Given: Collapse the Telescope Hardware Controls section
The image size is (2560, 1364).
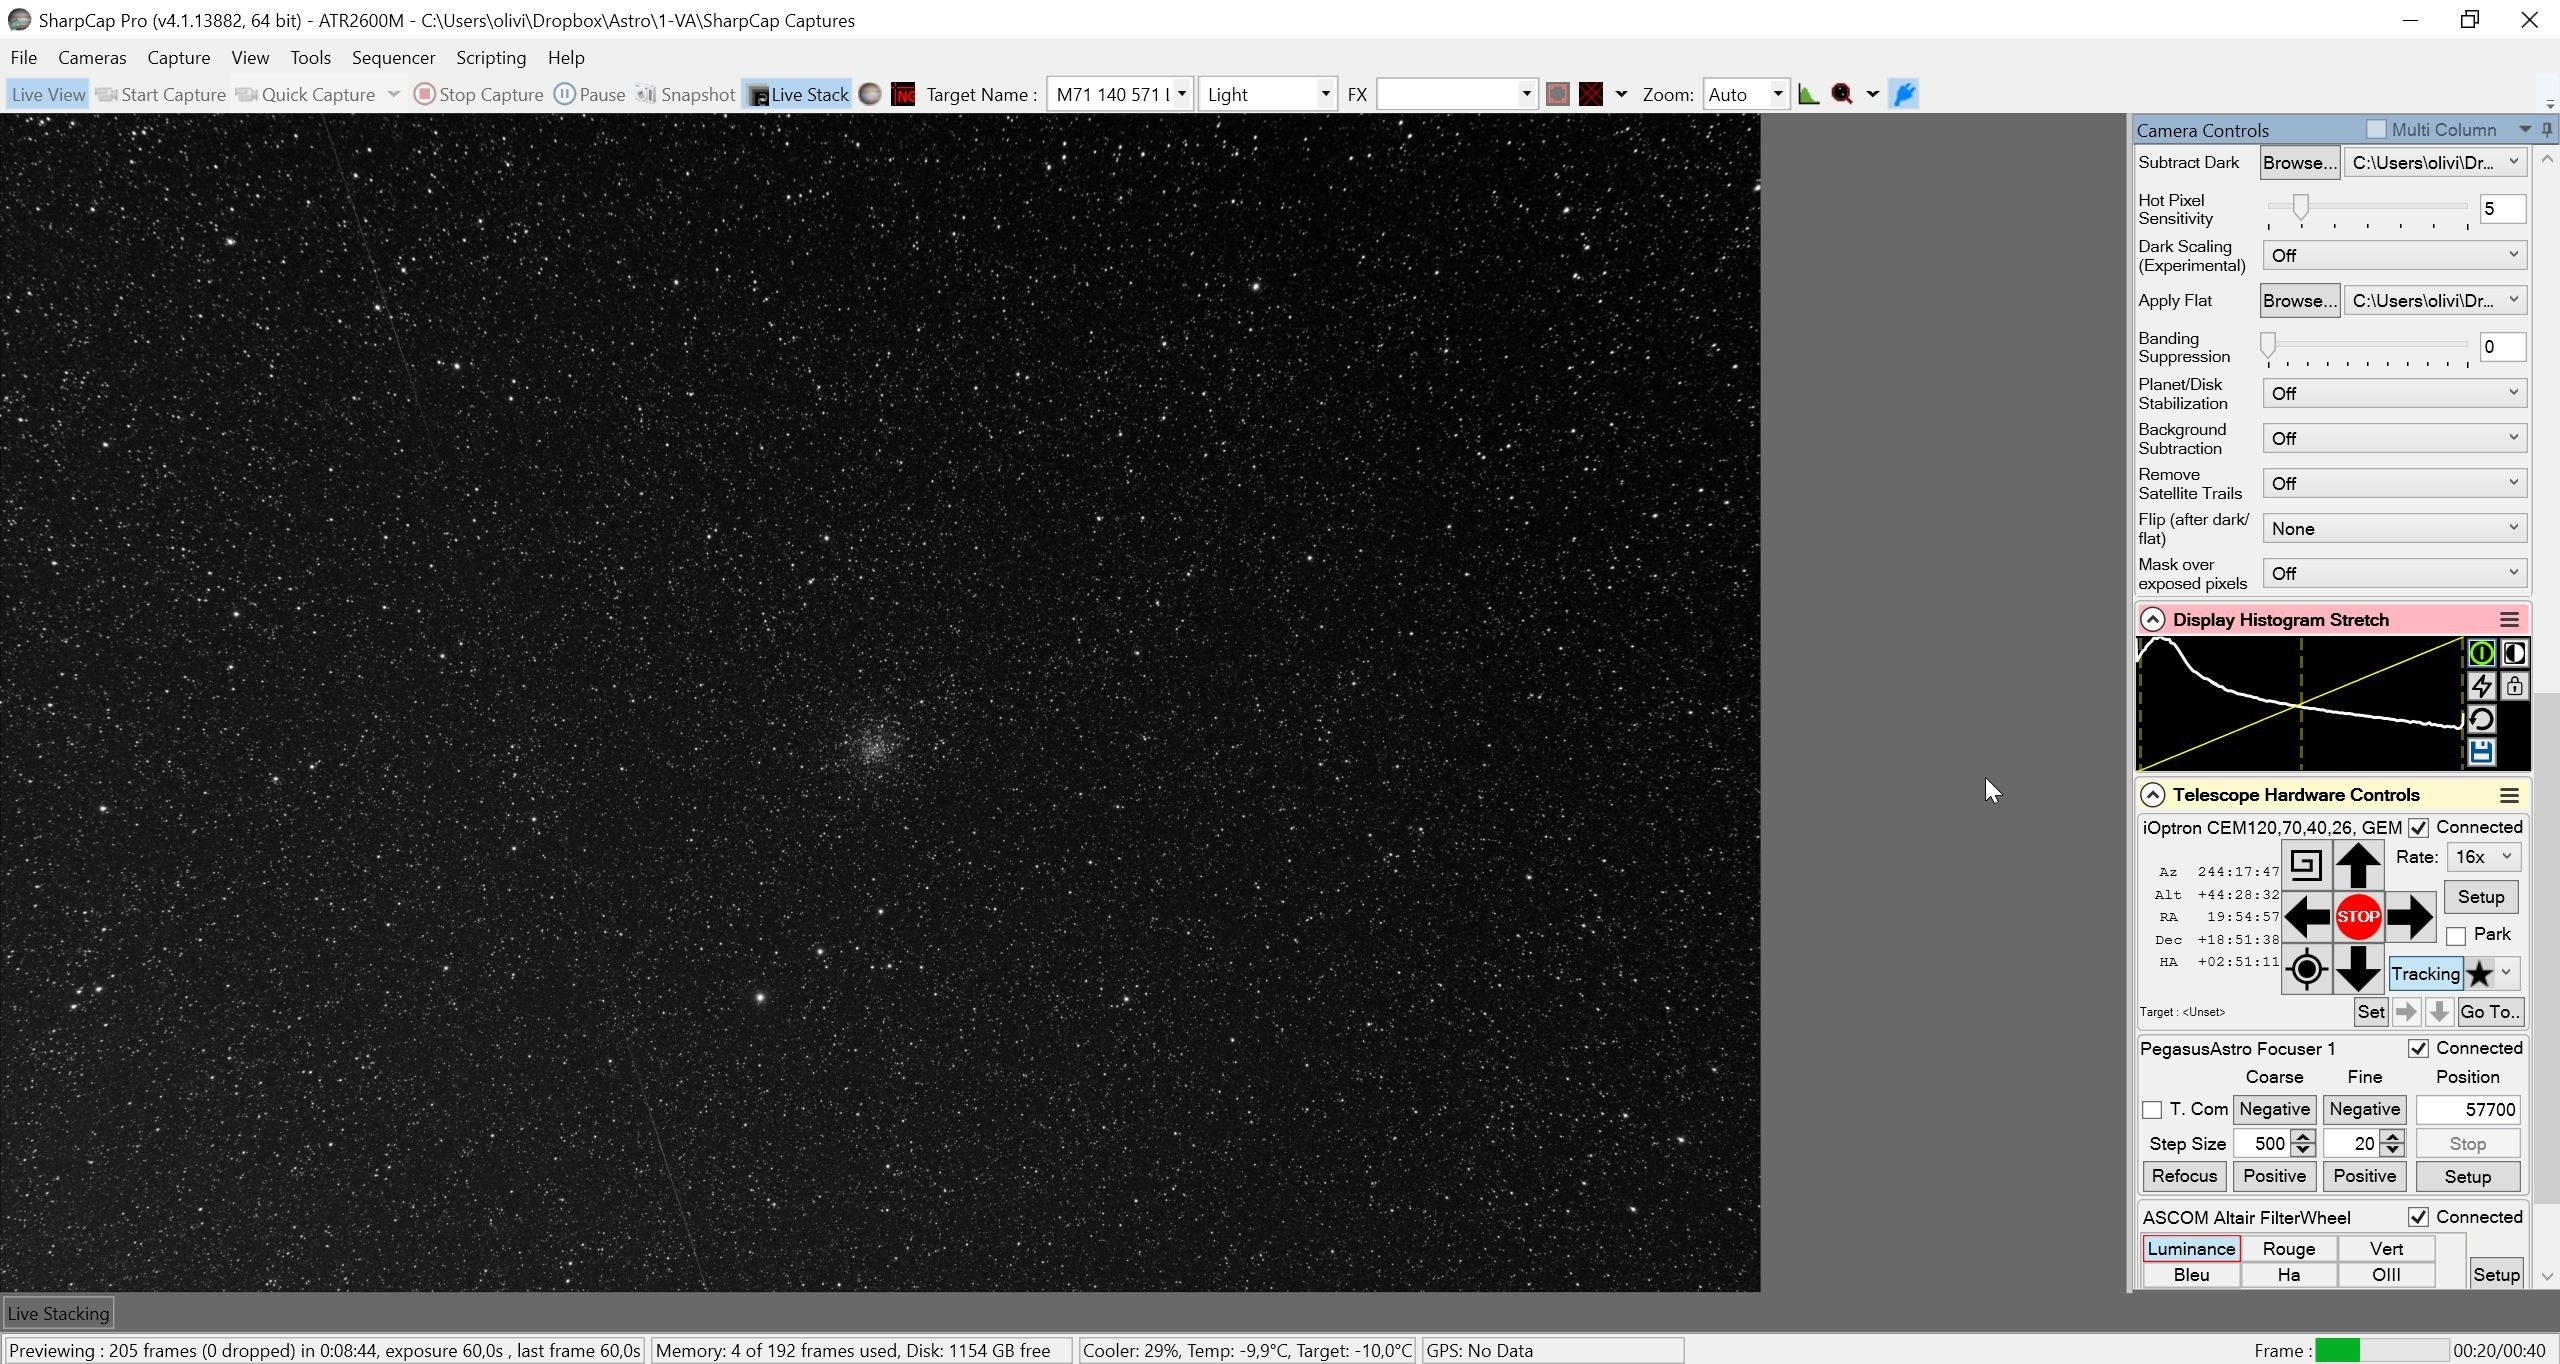Looking at the screenshot, I should [2152, 795].
